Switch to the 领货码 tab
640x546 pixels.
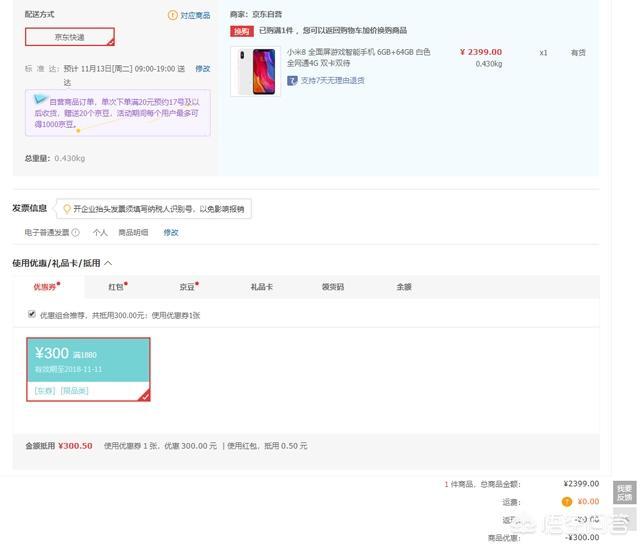click(x=333, y=287)
